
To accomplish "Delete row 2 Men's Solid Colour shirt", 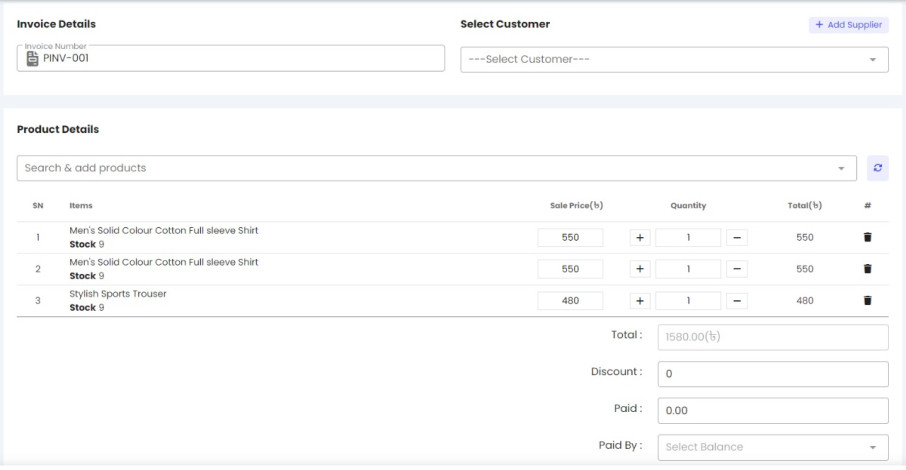I will pyautogui.click(x=867, y=269).
